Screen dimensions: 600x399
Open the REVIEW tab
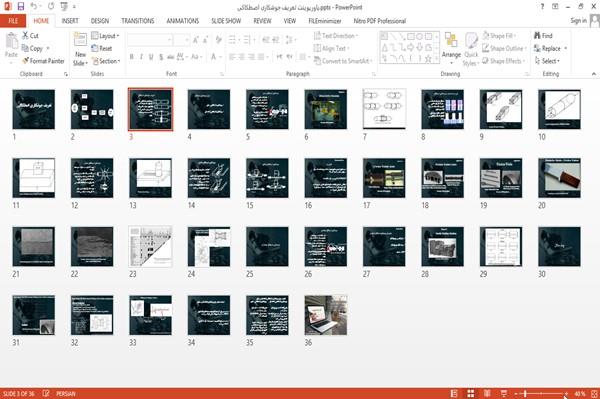(x=262, y=21)
